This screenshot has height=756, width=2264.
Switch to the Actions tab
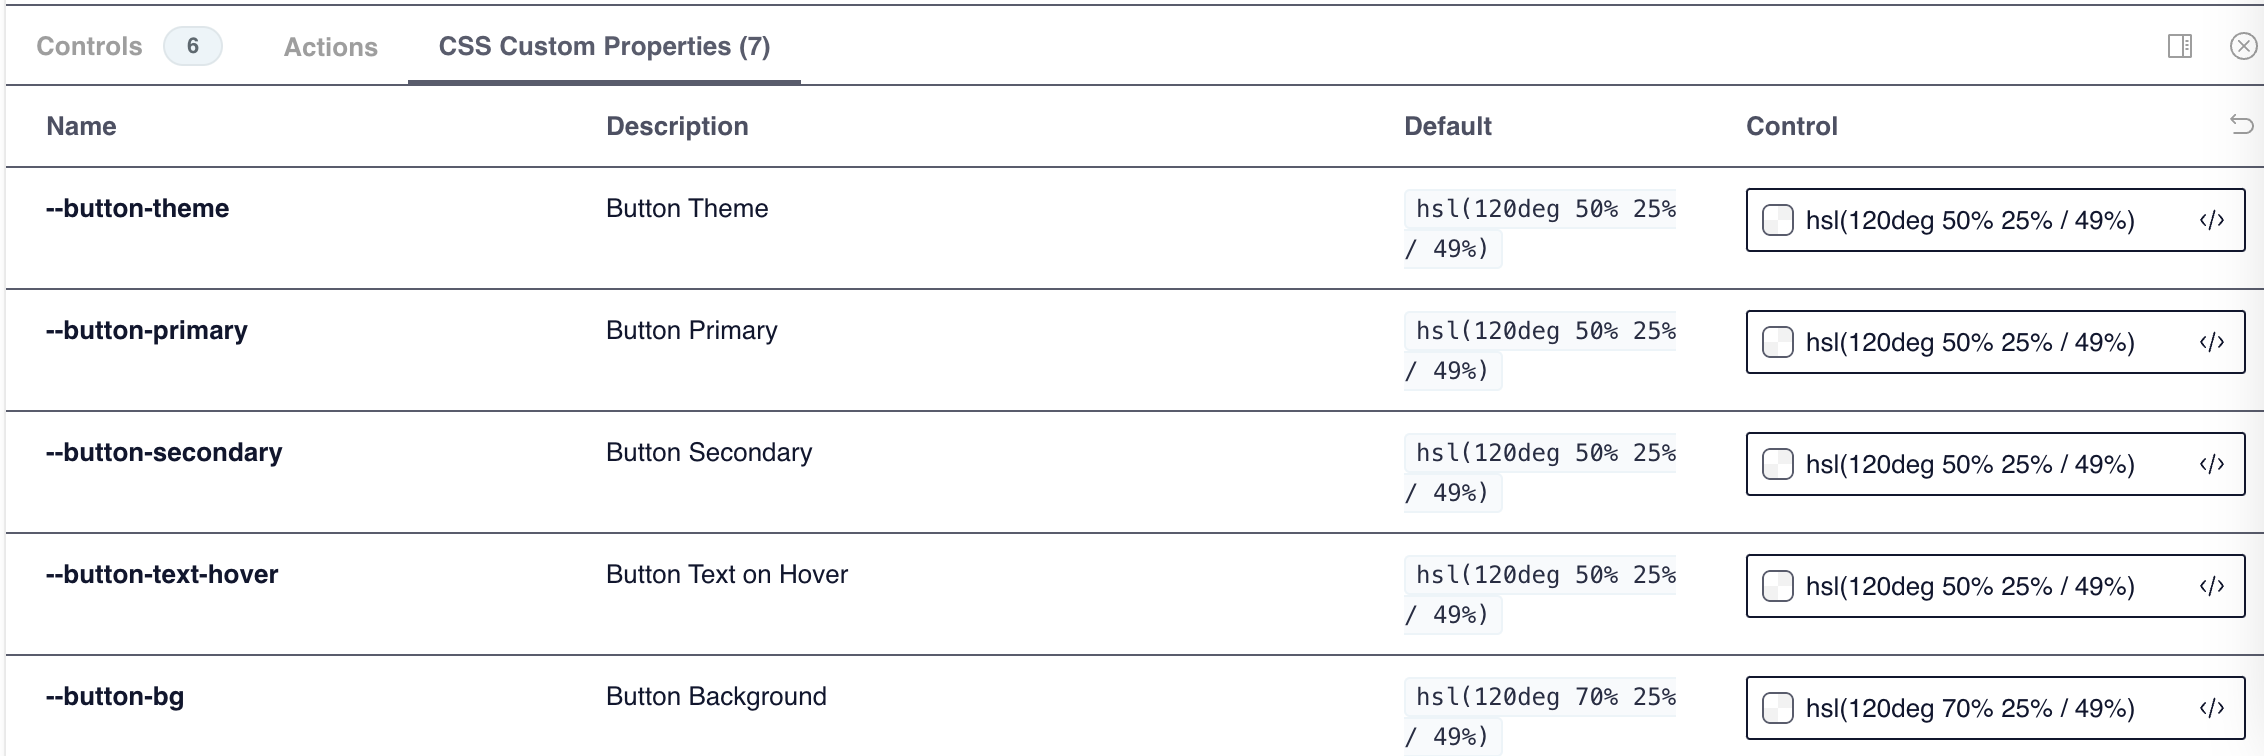point(331,47)
